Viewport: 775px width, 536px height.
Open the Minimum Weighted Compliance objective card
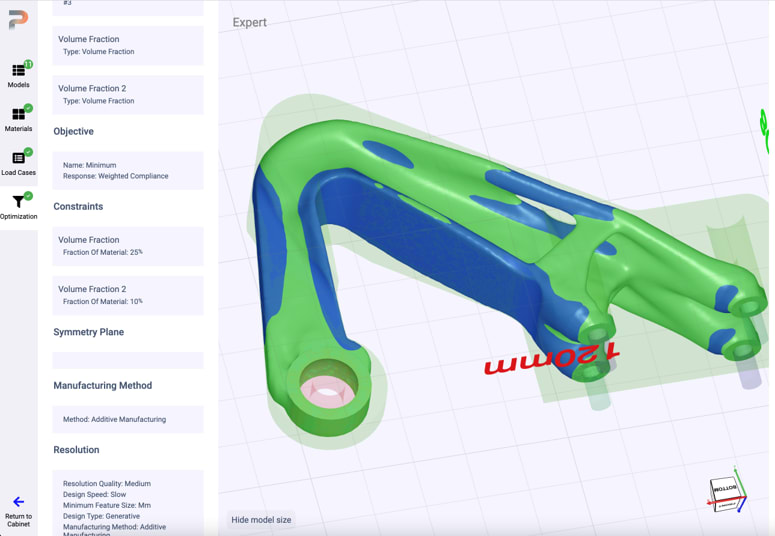coord(128,171)
